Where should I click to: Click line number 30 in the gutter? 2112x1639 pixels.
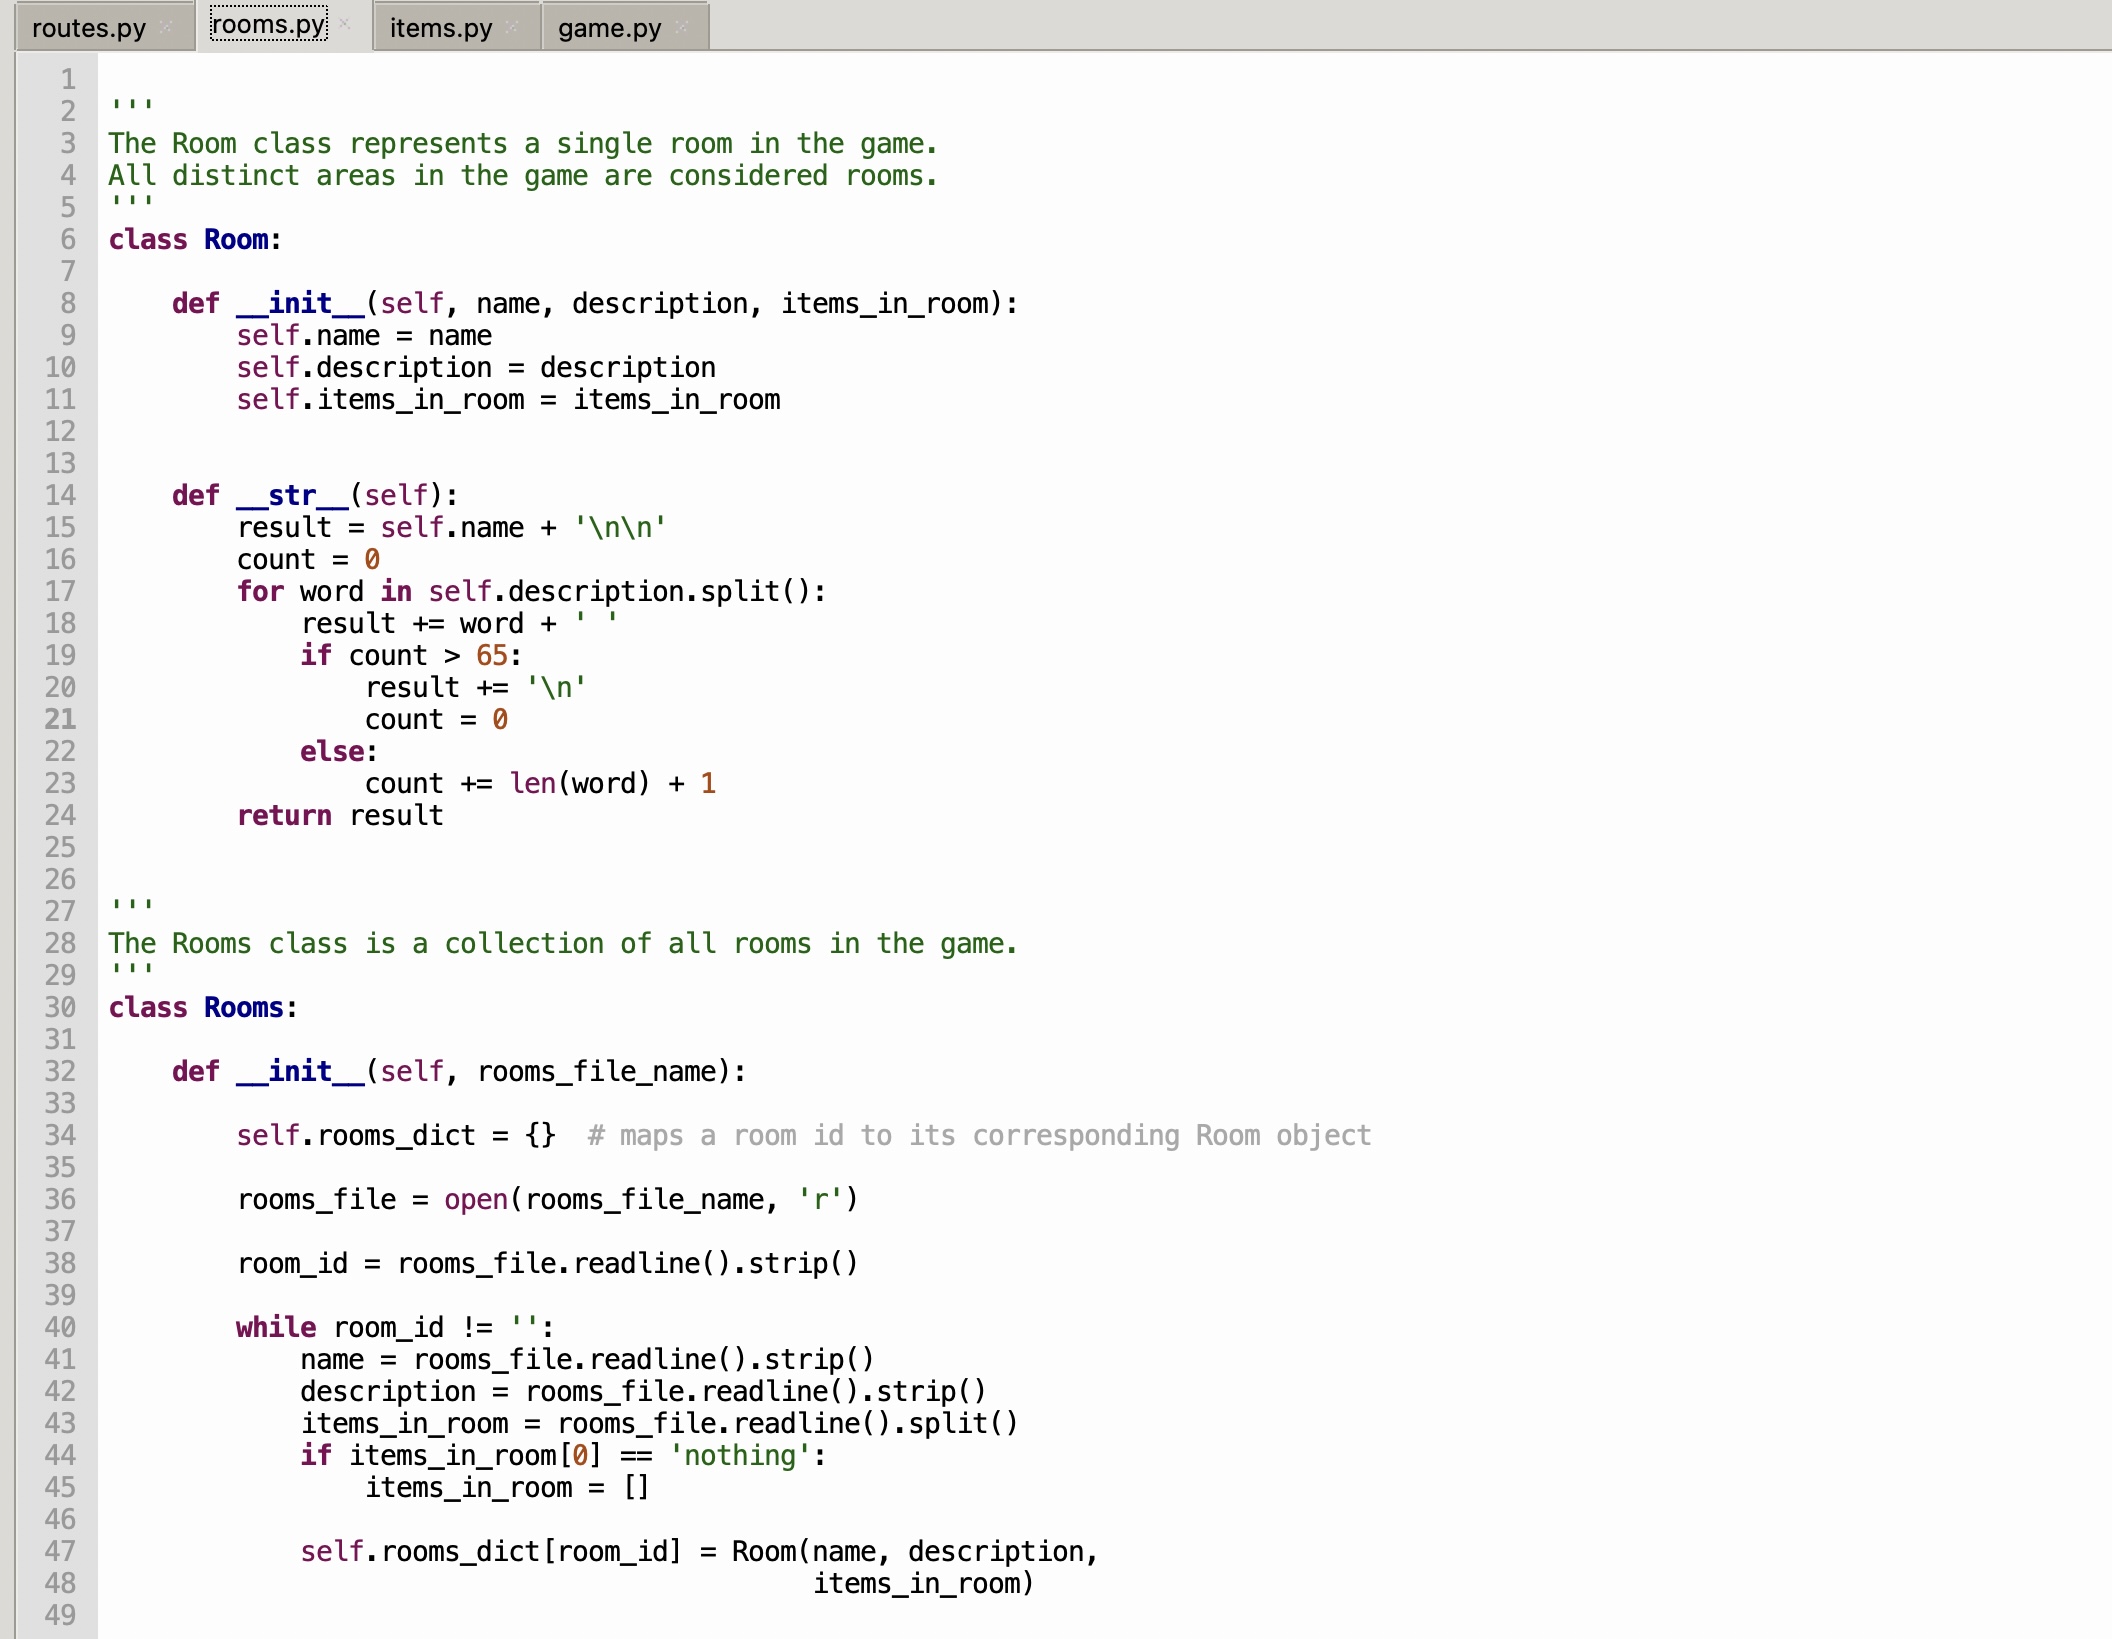click(60, 1008)
